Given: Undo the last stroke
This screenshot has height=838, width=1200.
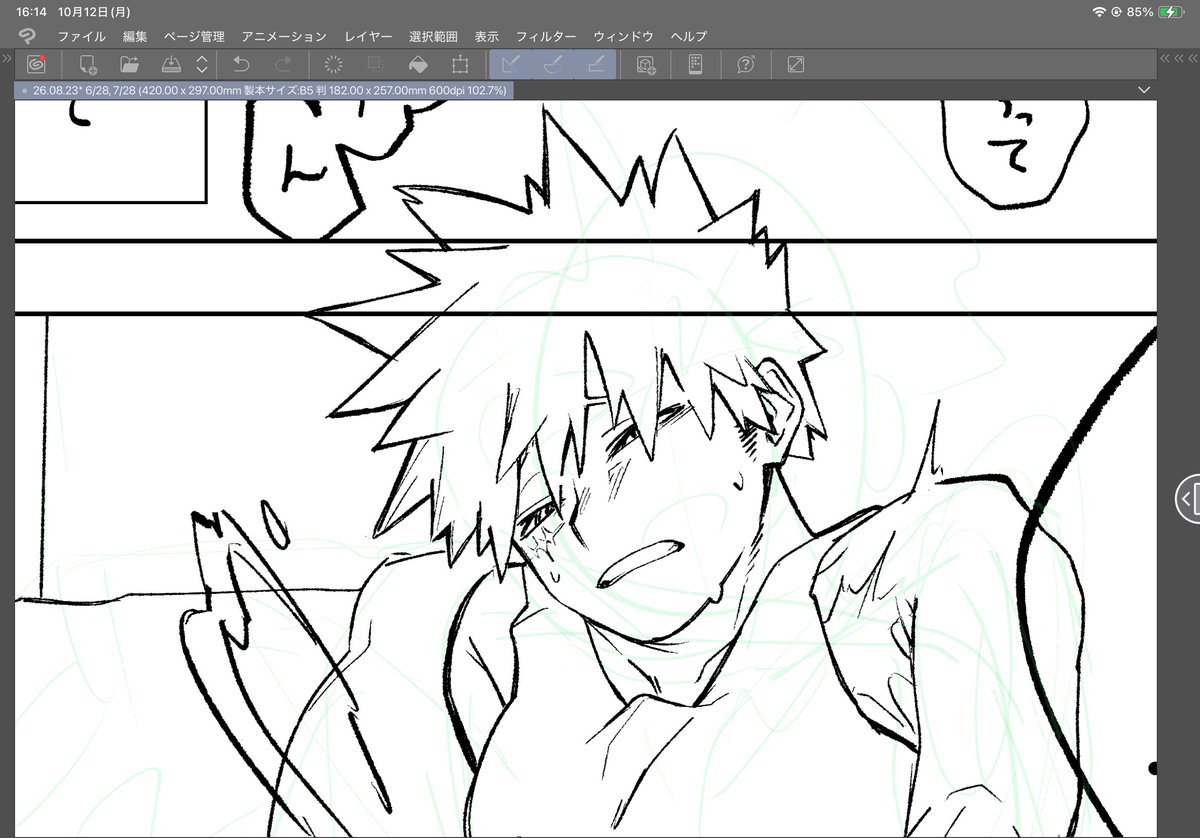Looking at the screenshot, I should (241, 65).
